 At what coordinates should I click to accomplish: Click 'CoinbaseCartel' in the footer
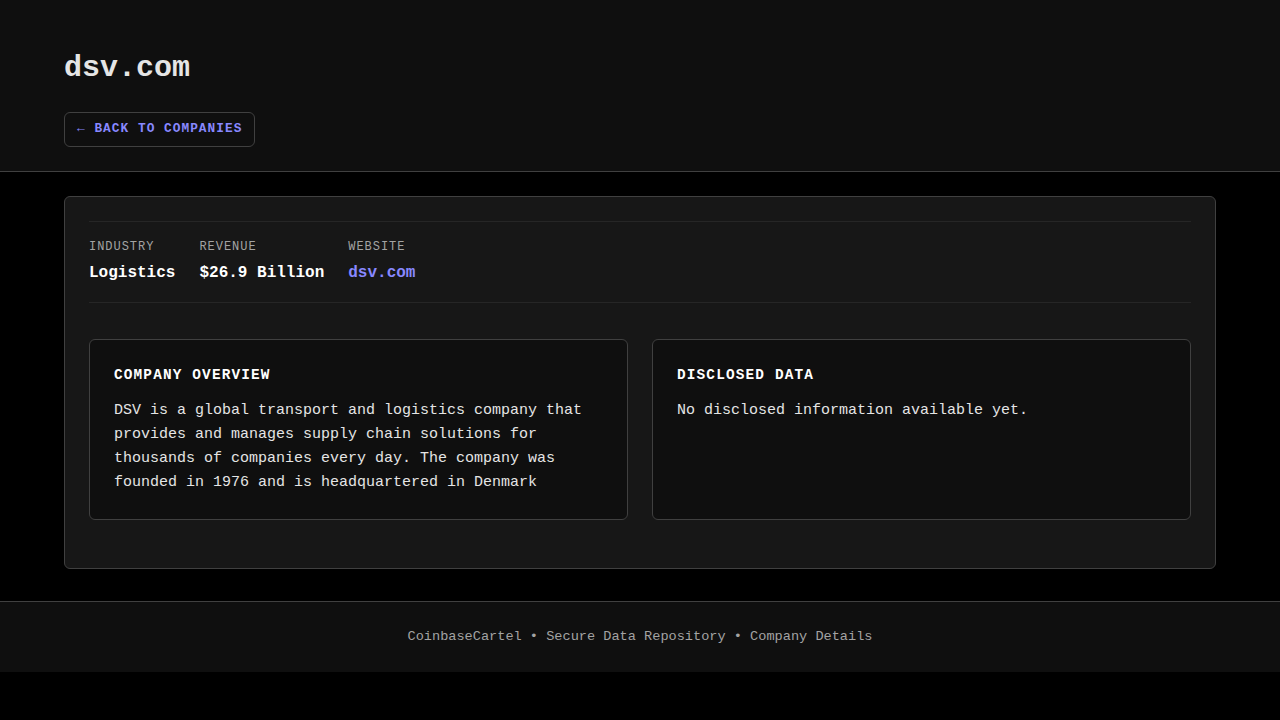[x=464, y=636]
